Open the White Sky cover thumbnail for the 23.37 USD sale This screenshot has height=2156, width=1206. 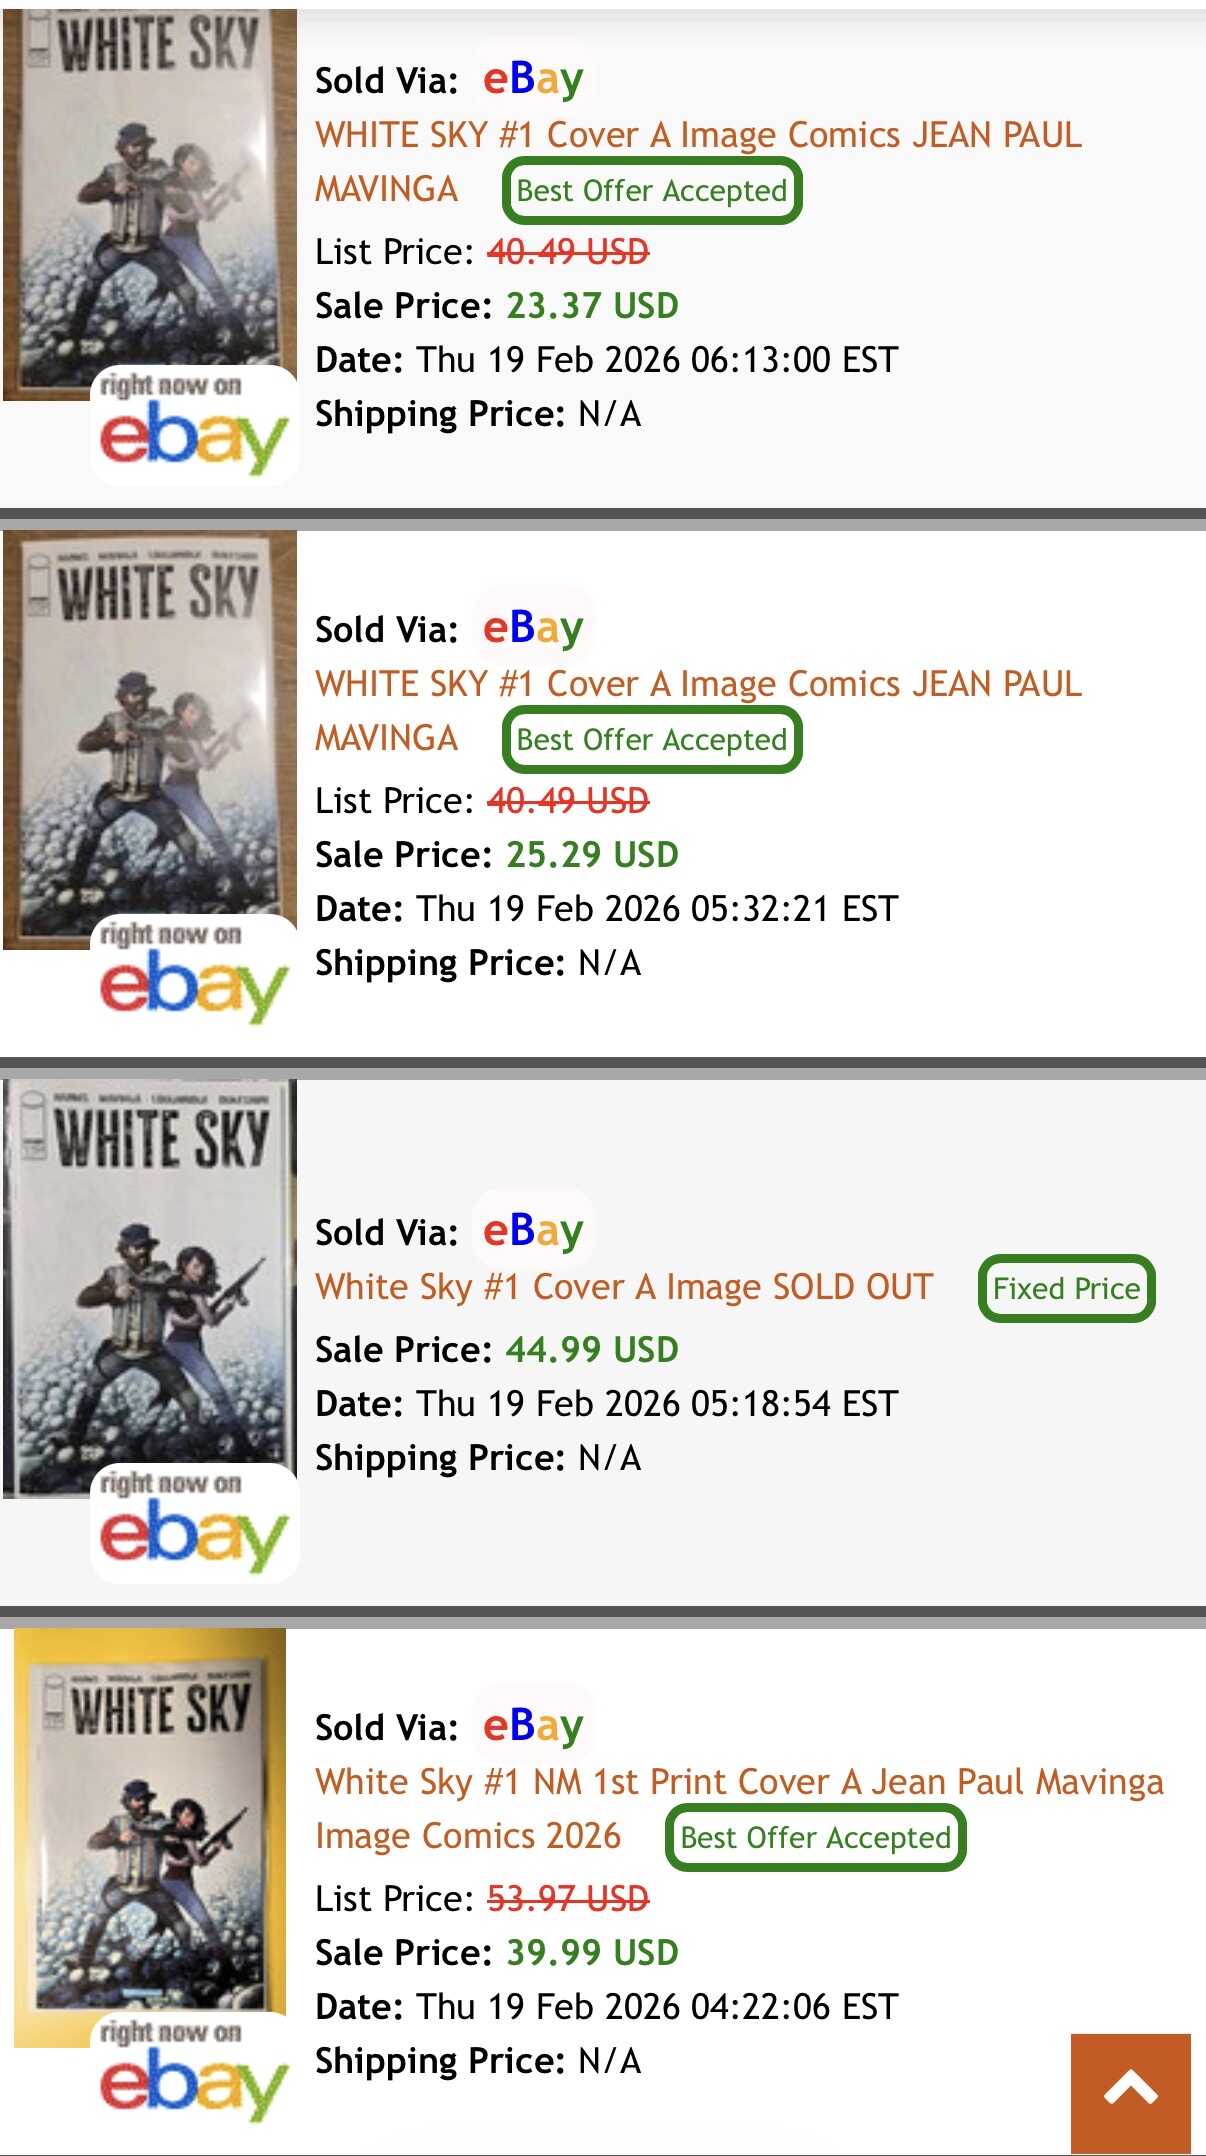(150, 200)
